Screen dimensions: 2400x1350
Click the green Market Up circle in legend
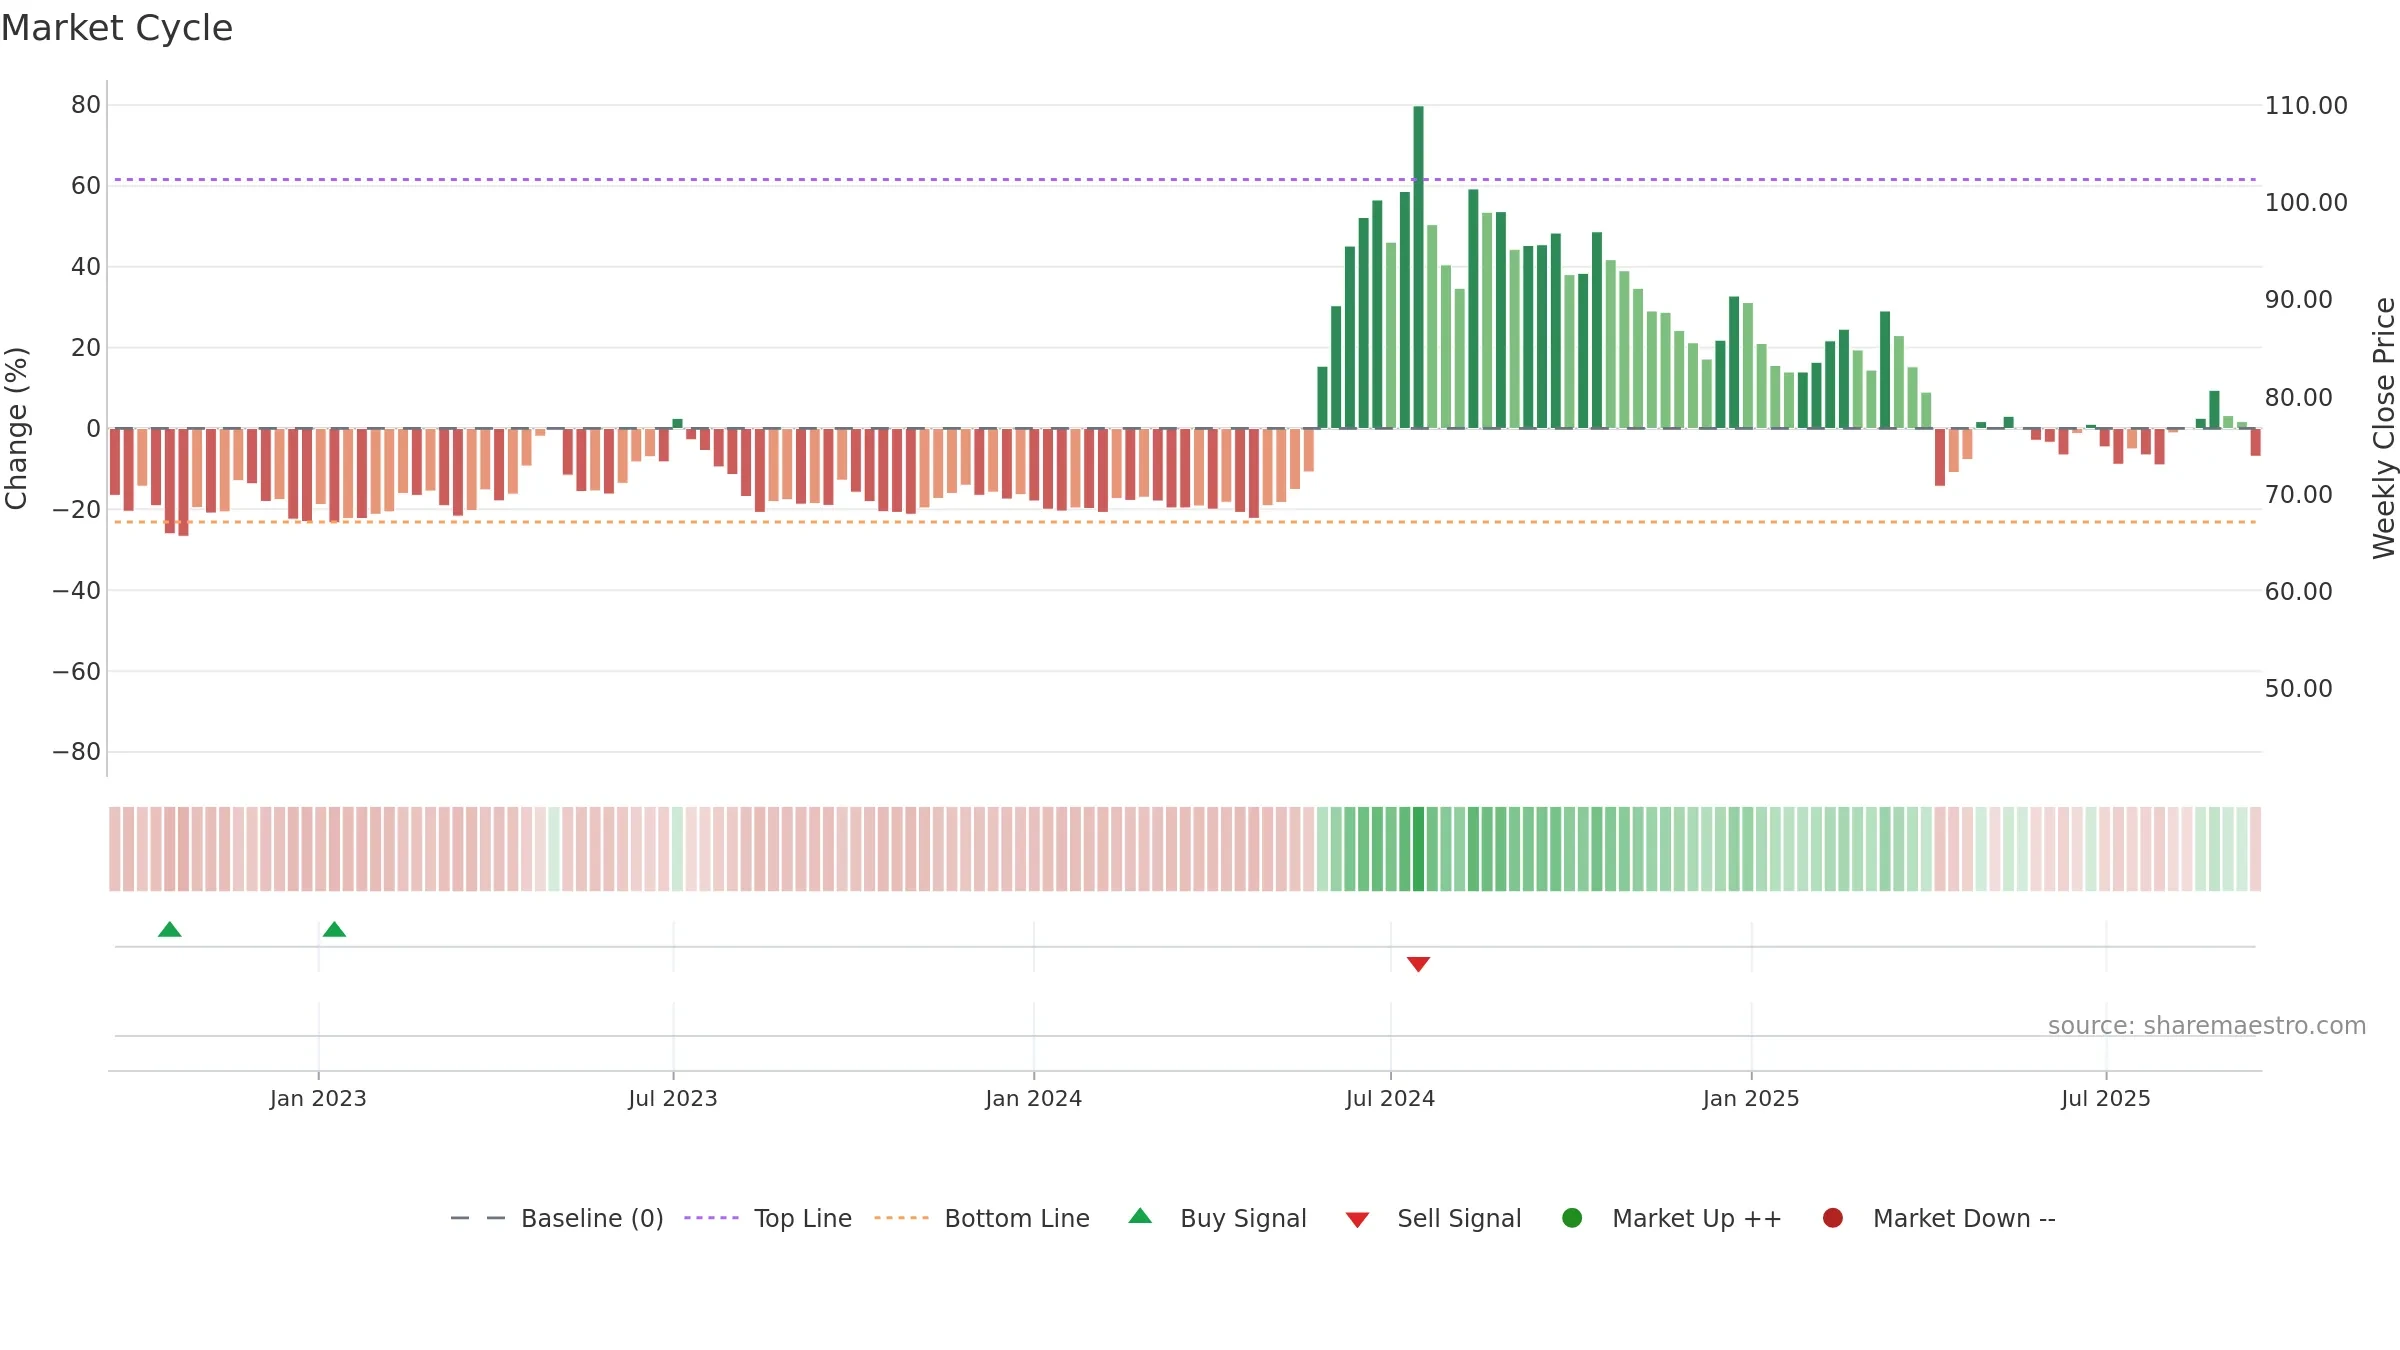1572,1218
